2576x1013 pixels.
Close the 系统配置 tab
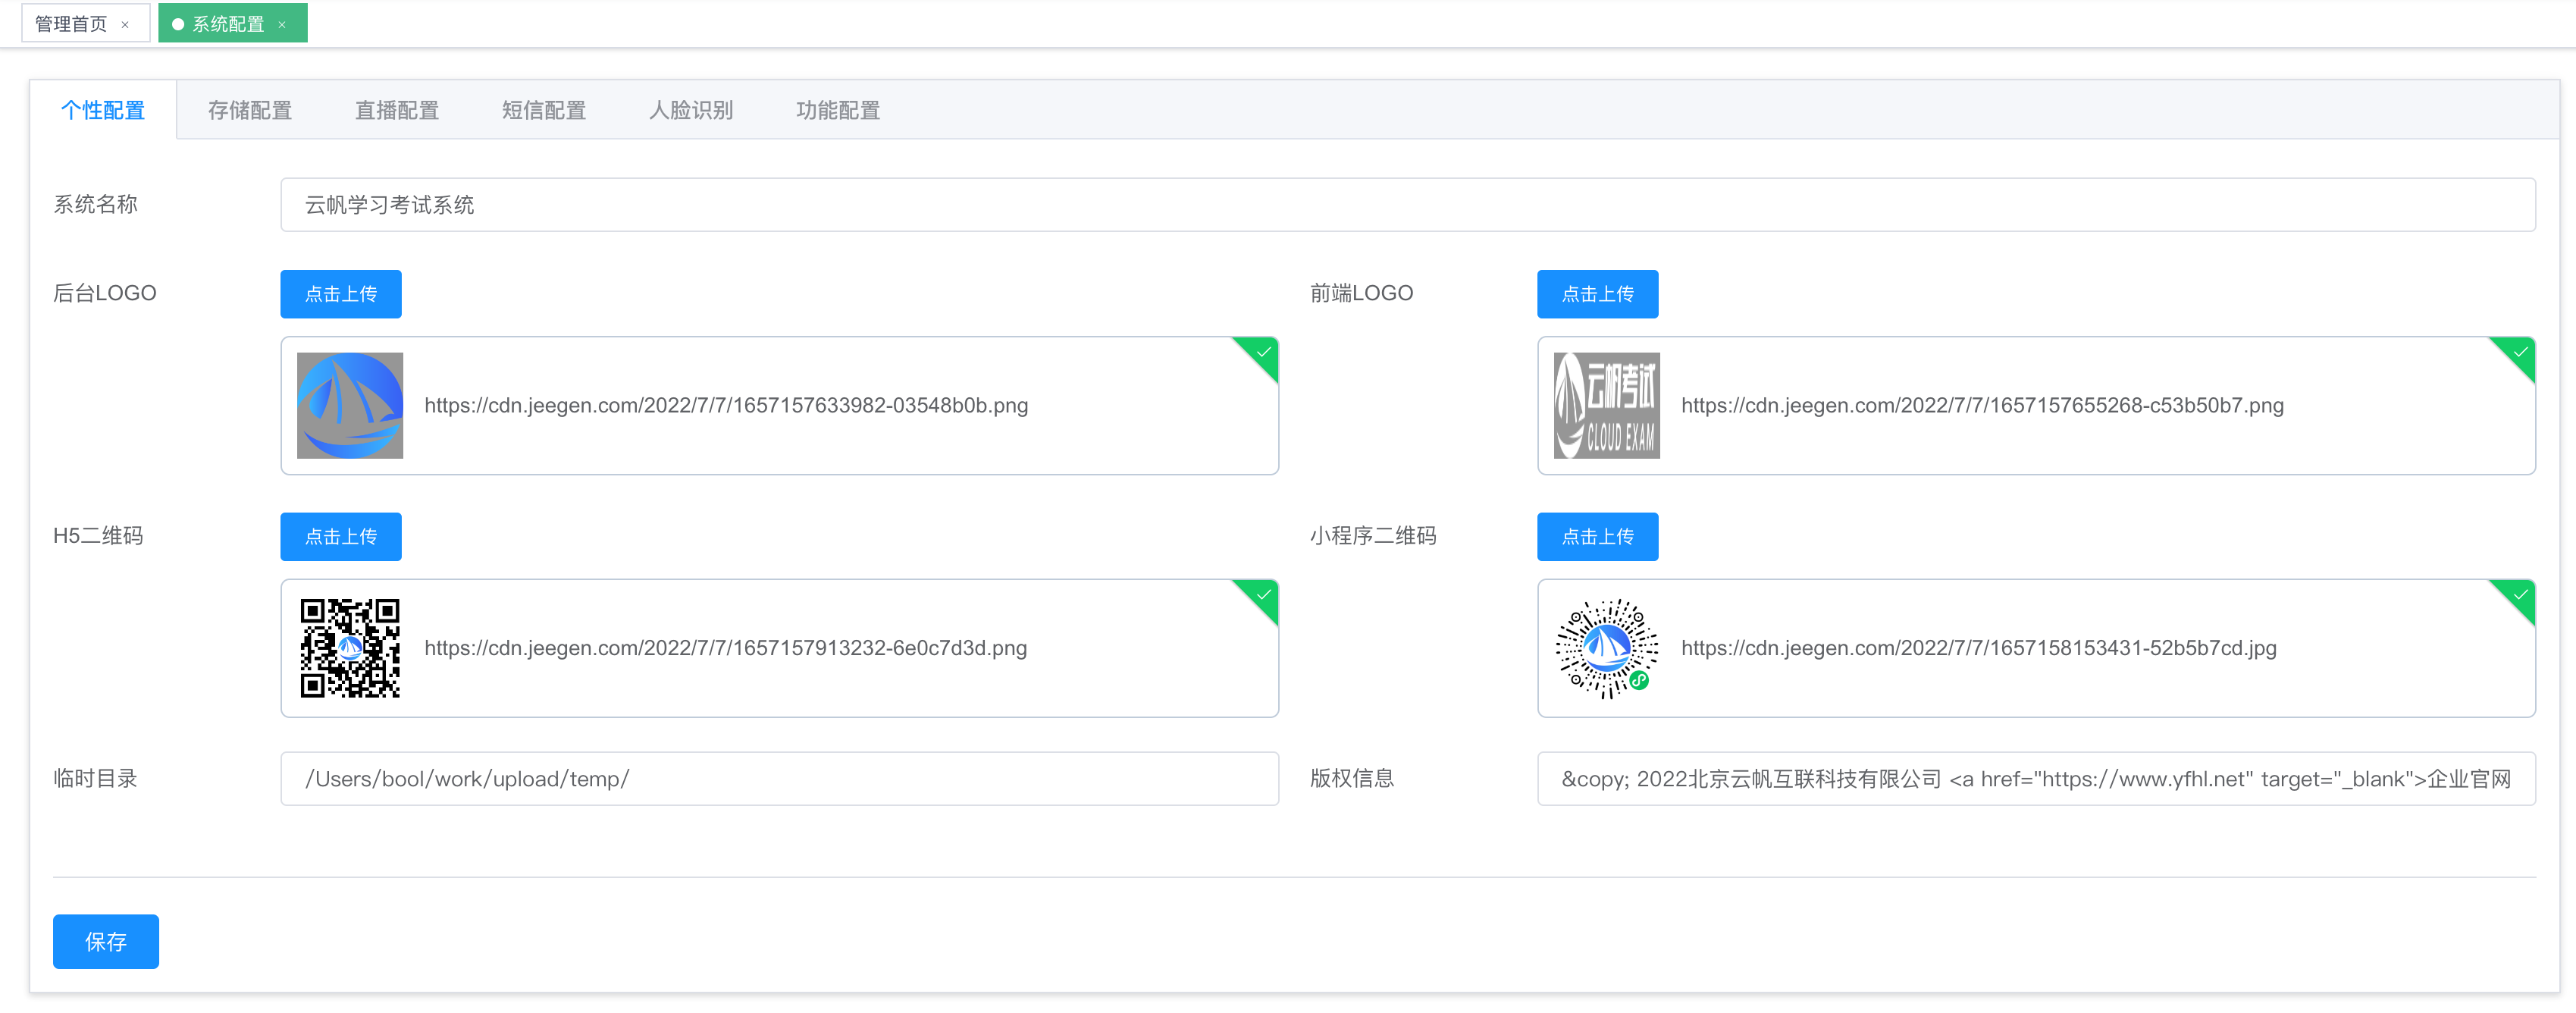coord(282,25)
